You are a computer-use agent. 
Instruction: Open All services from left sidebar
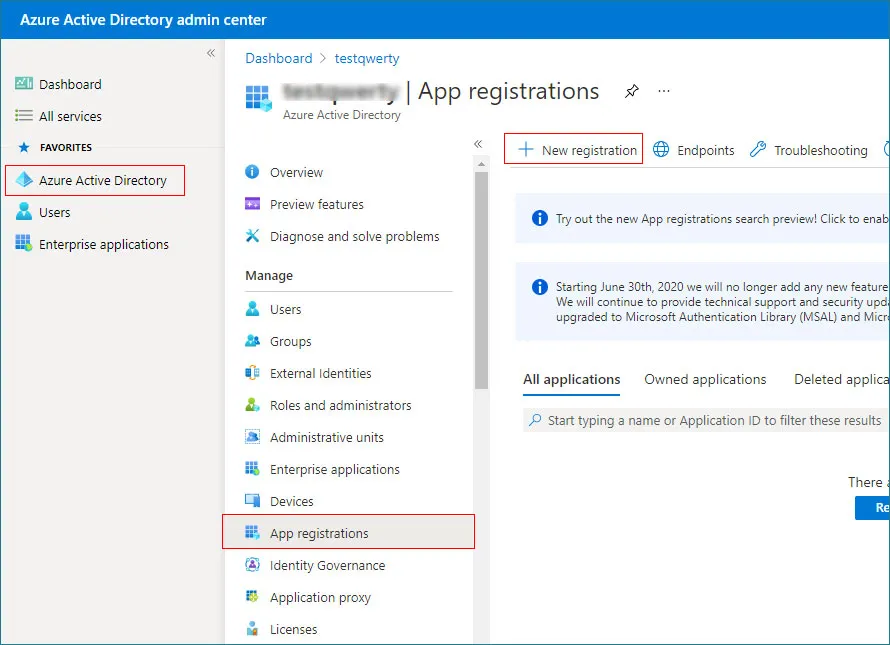(70, 116)
